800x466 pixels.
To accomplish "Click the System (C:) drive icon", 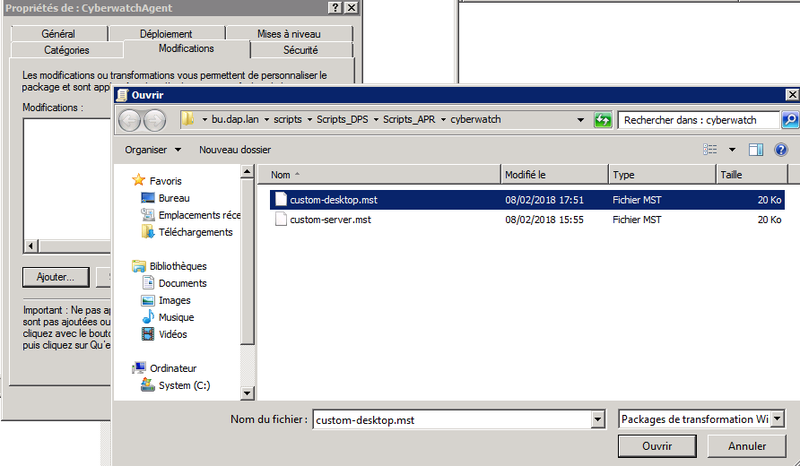I will (x=148, y=385).
